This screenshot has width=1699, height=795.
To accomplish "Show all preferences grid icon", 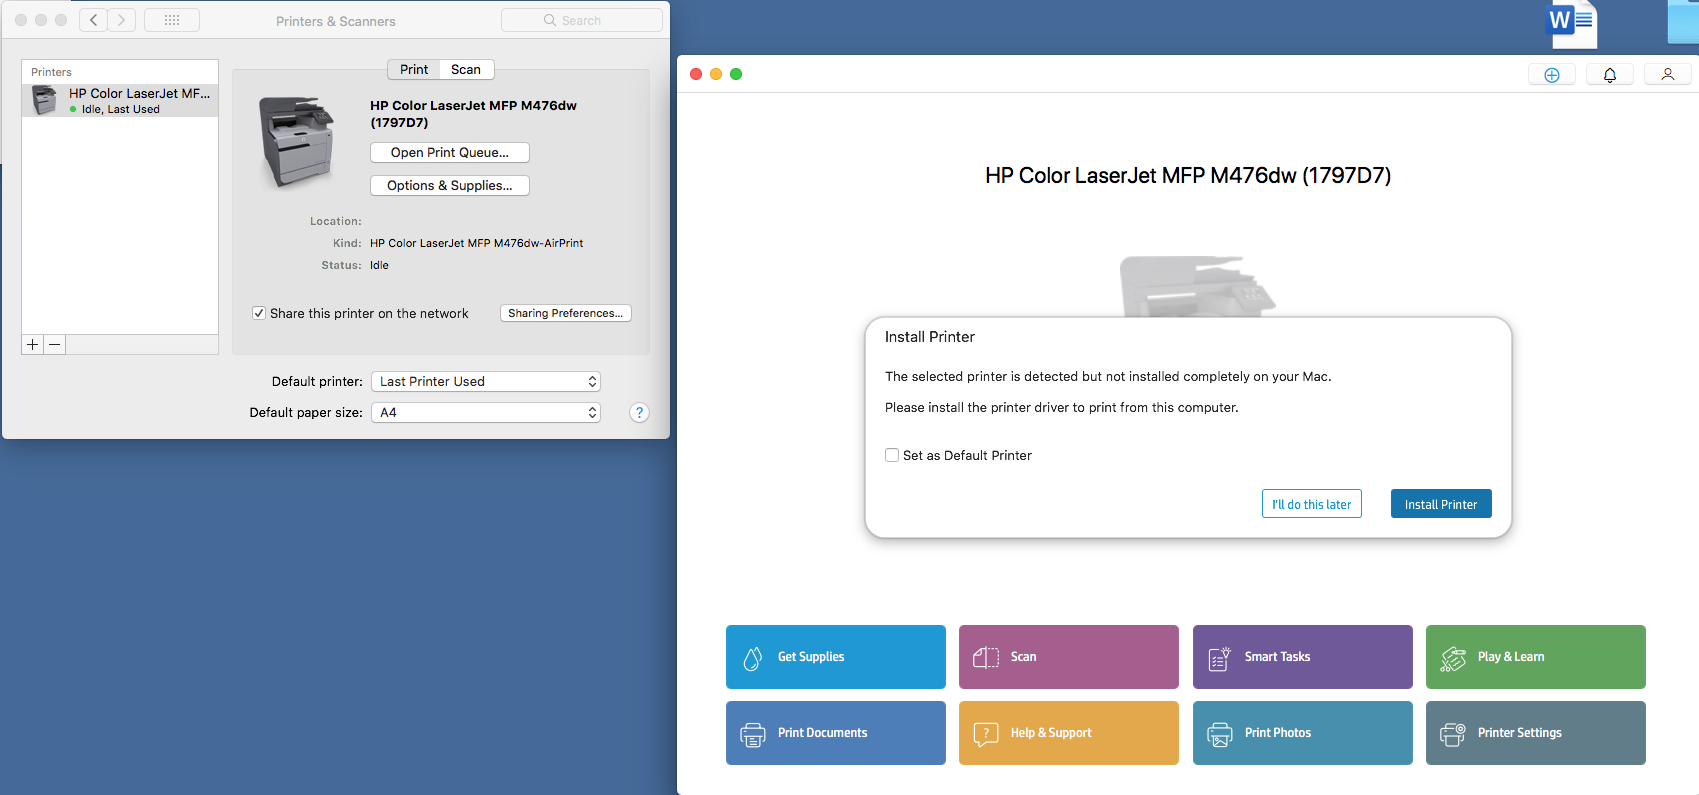I will [172, 20].
